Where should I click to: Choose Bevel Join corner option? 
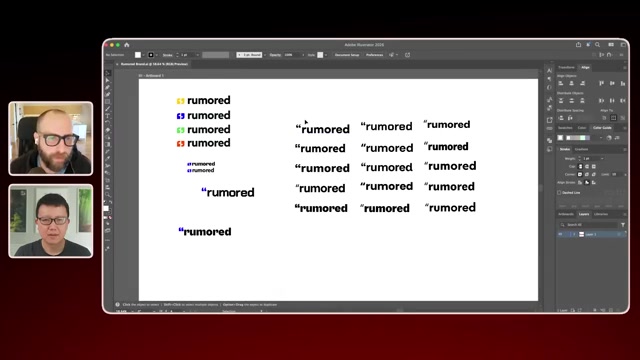tap(594, 174)
